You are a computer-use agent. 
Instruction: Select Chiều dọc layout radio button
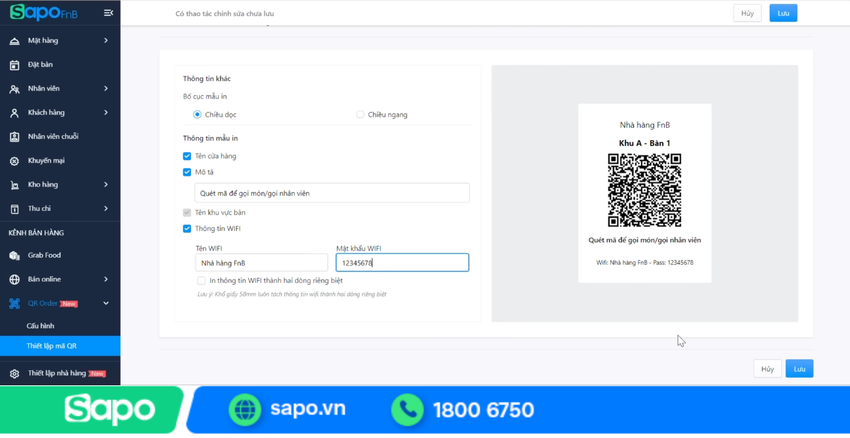coord(197,114)
